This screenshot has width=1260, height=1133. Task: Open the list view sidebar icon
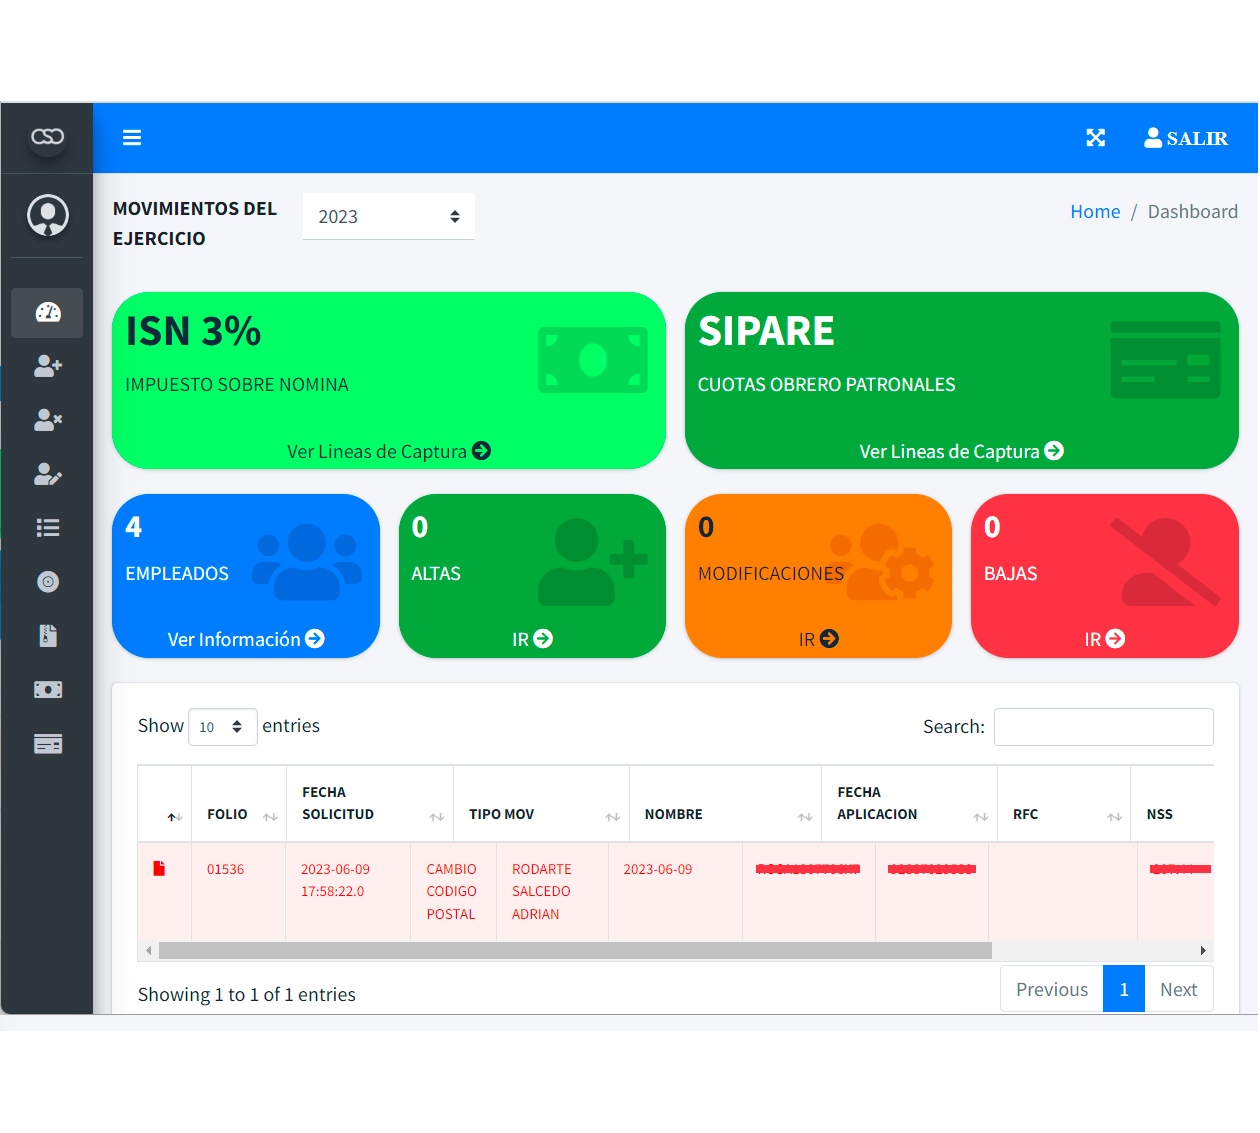pyautogui.click(x=47, y=528)
